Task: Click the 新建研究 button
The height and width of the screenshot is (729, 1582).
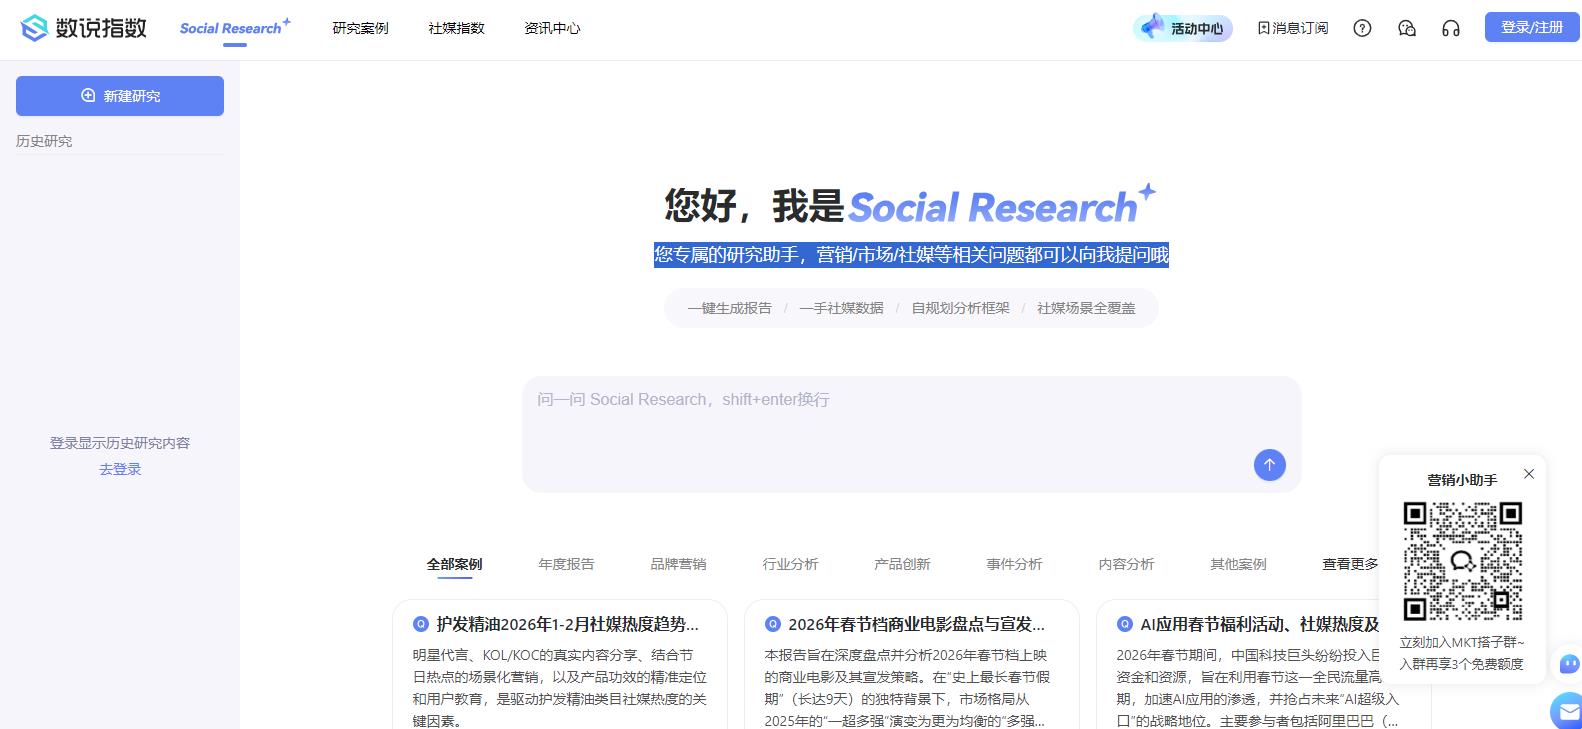Action: [120, 96]
